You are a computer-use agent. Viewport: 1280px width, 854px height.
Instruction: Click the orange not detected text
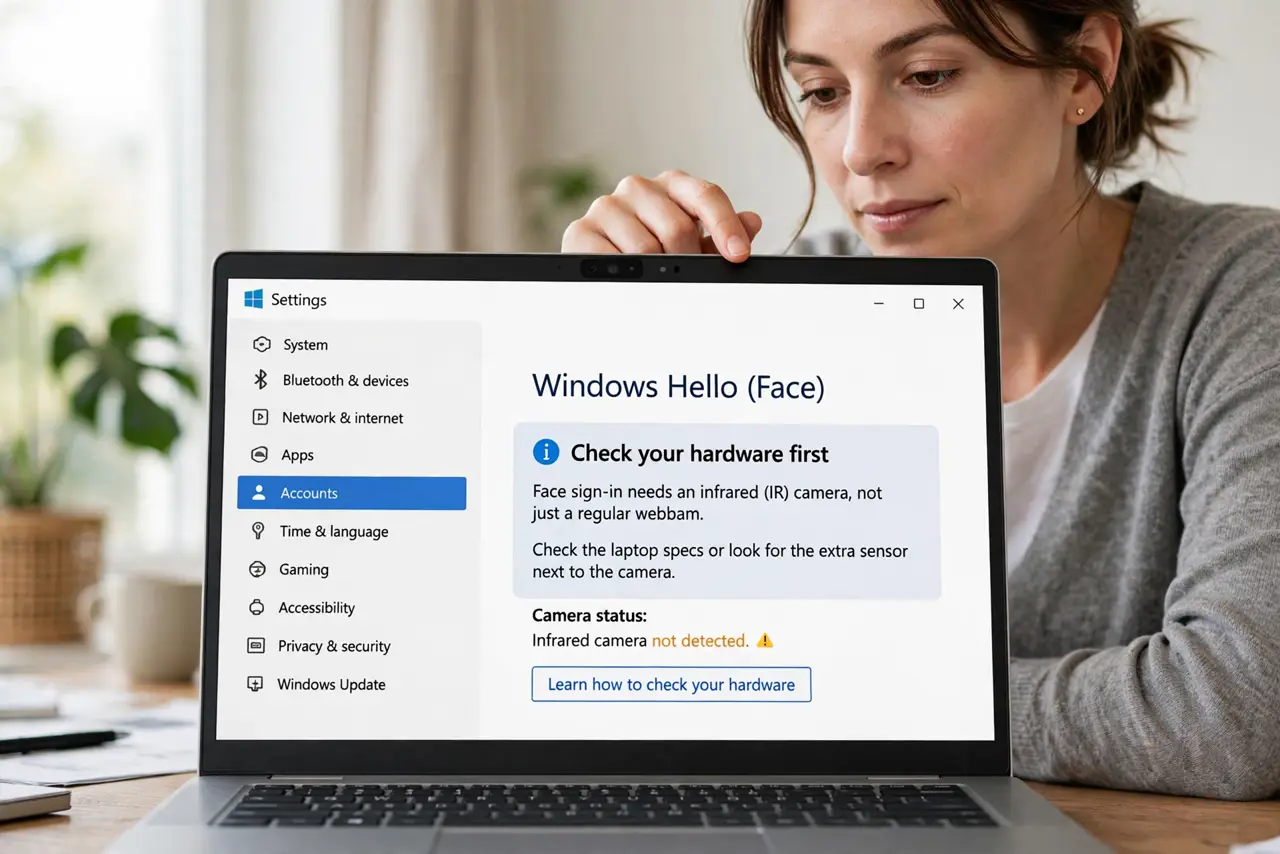700,640
